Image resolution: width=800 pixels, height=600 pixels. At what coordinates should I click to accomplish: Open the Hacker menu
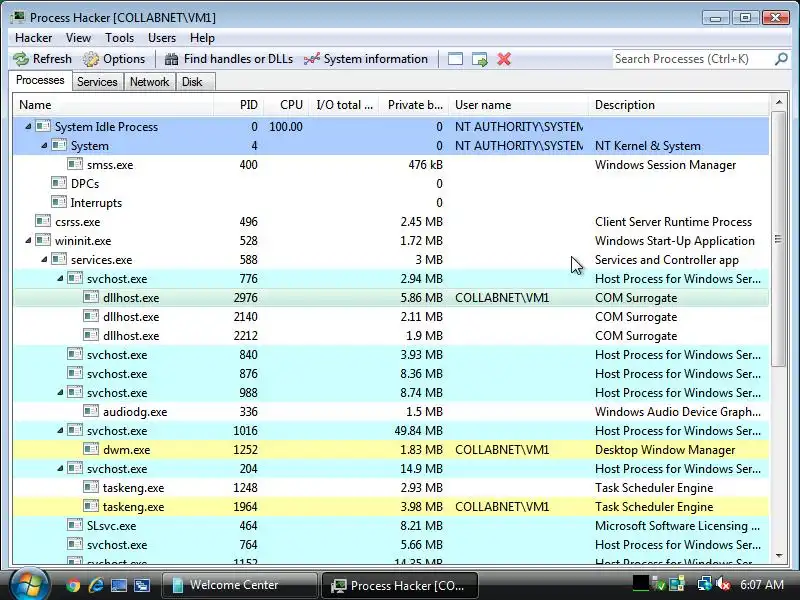tap(34, 38)
